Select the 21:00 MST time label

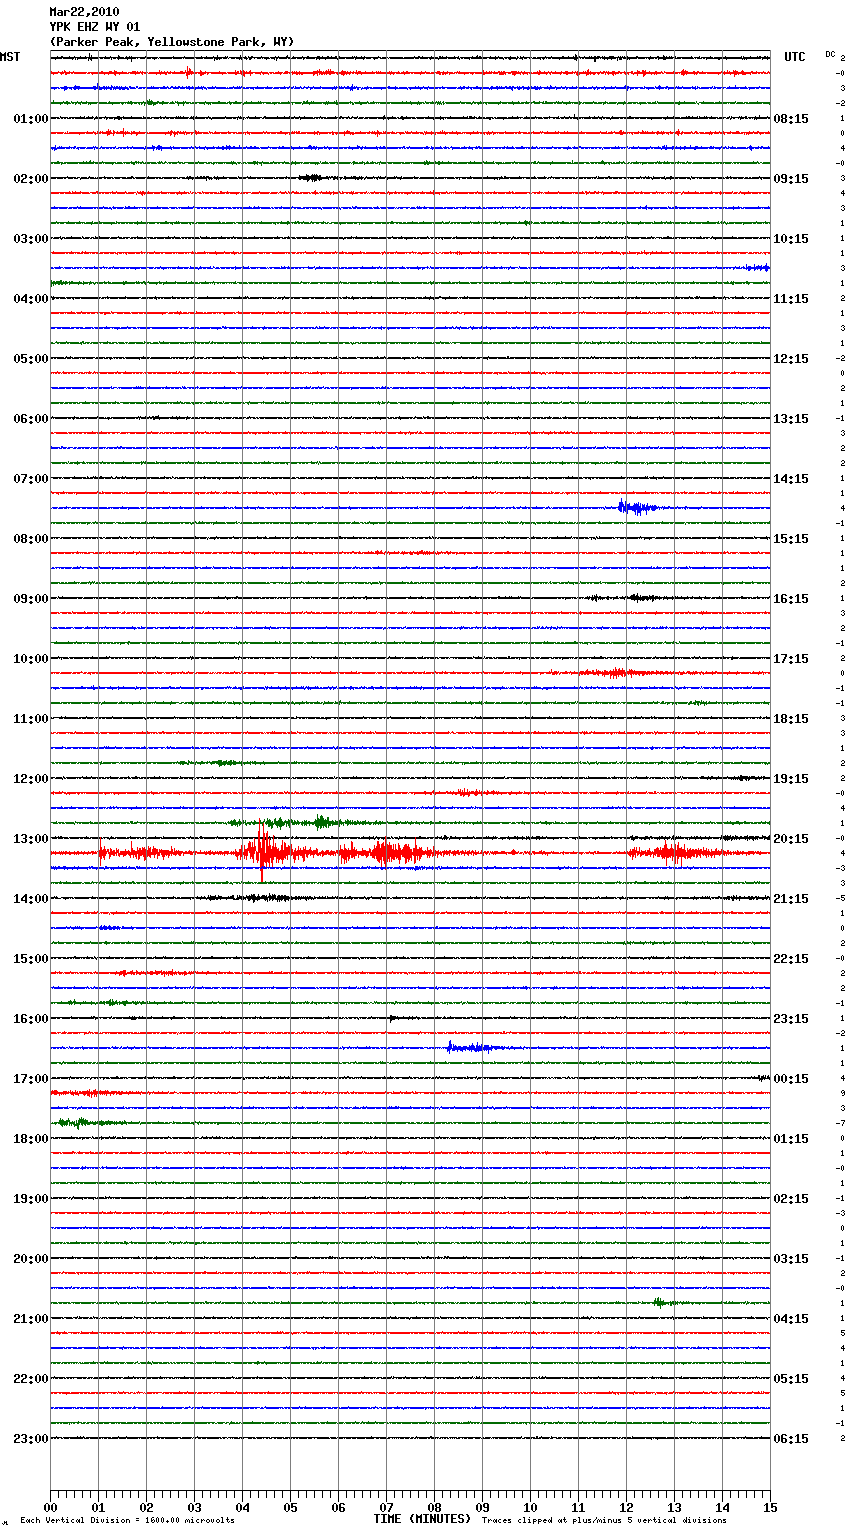(31, 1319)
